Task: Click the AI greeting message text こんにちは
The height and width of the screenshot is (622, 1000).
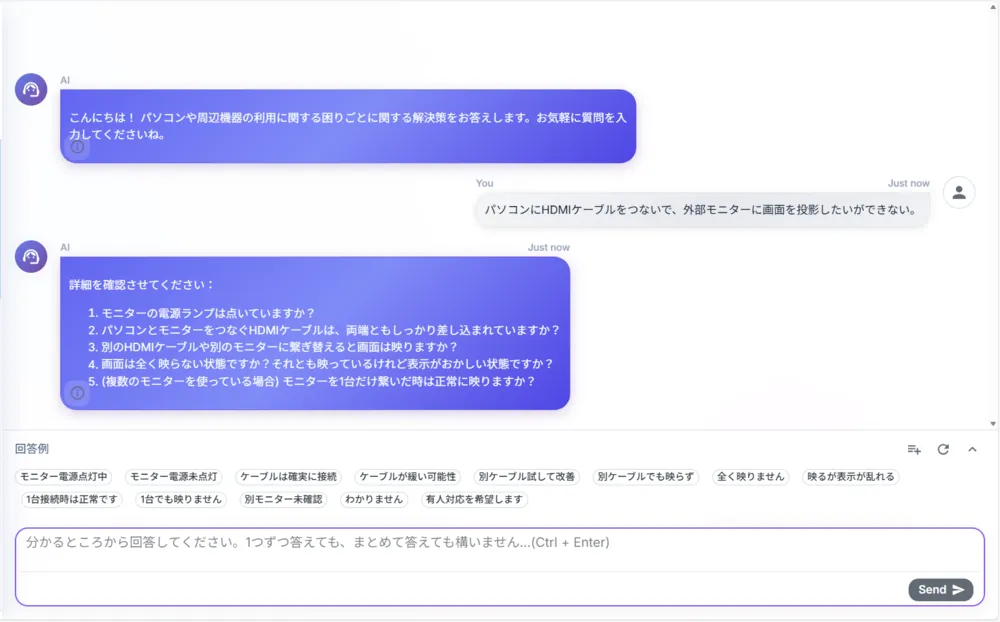Action: coord(348,126)
